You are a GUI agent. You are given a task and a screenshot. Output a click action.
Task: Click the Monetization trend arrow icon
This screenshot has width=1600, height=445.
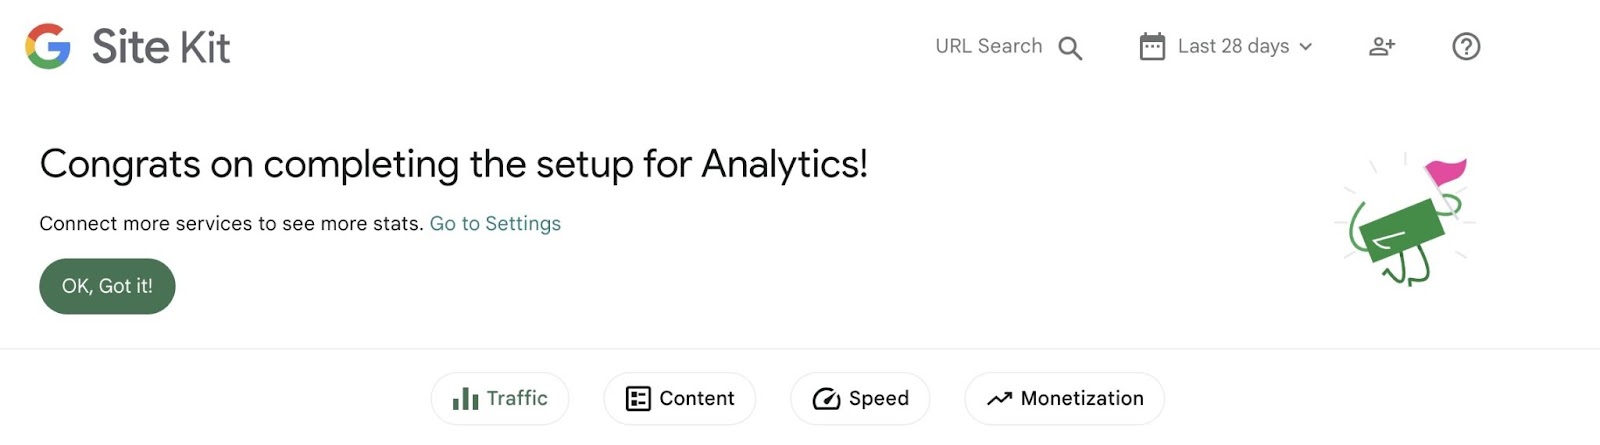click(999, 399)
